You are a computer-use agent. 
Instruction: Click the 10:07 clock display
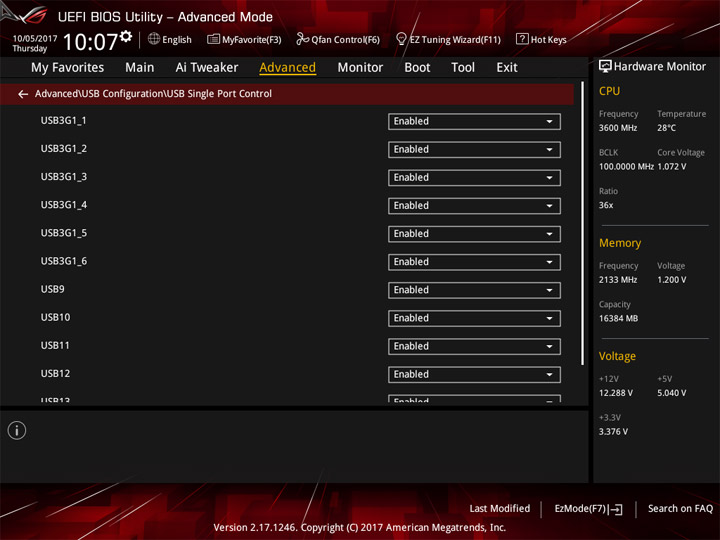(x=90, y=42)
